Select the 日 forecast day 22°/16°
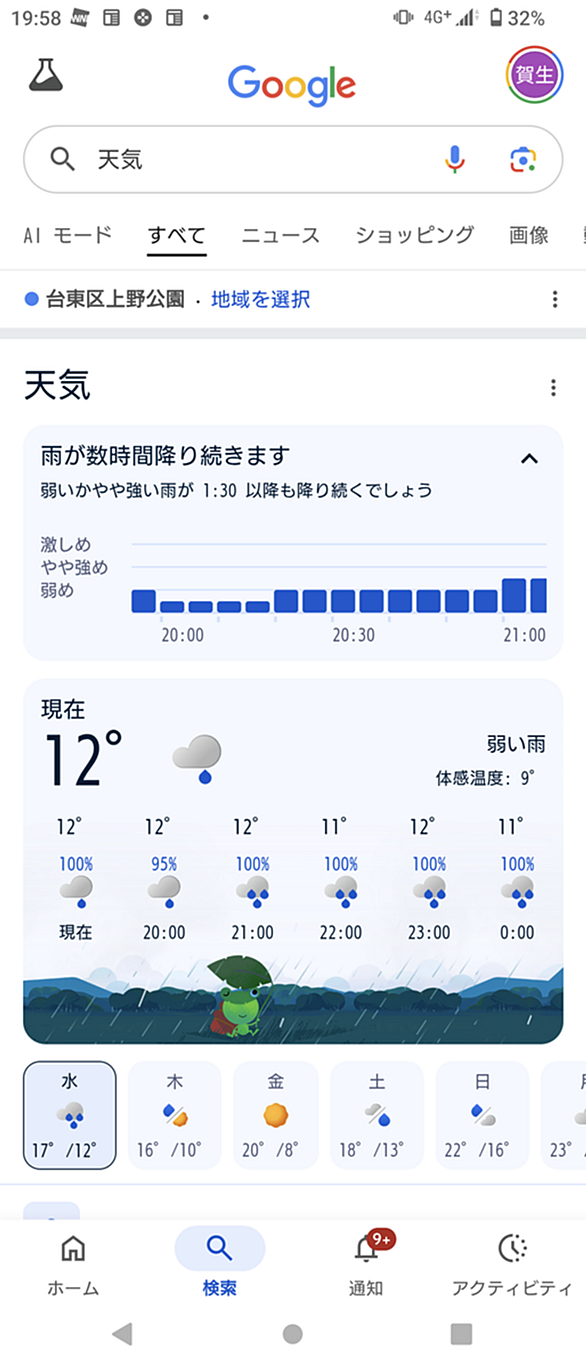The height and width of the screenshot is (1368, 586). tap(482, 1115)
